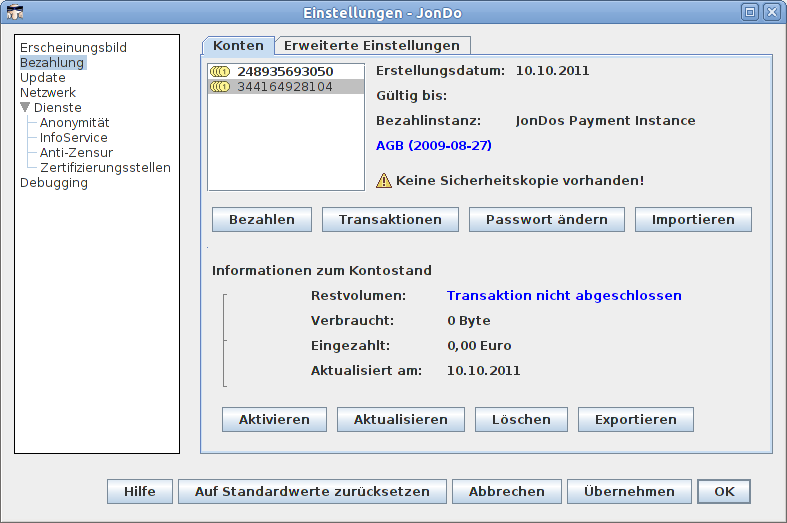Open the Netzwerk settings category

point(48,92)
